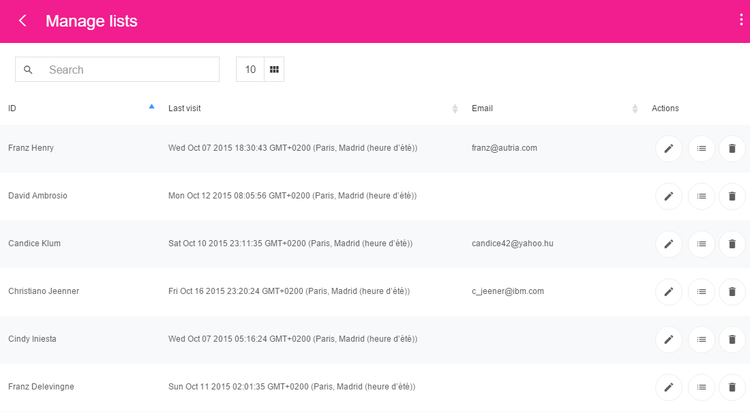
Task: Click the Email column header
Action: tap(482, 108)
